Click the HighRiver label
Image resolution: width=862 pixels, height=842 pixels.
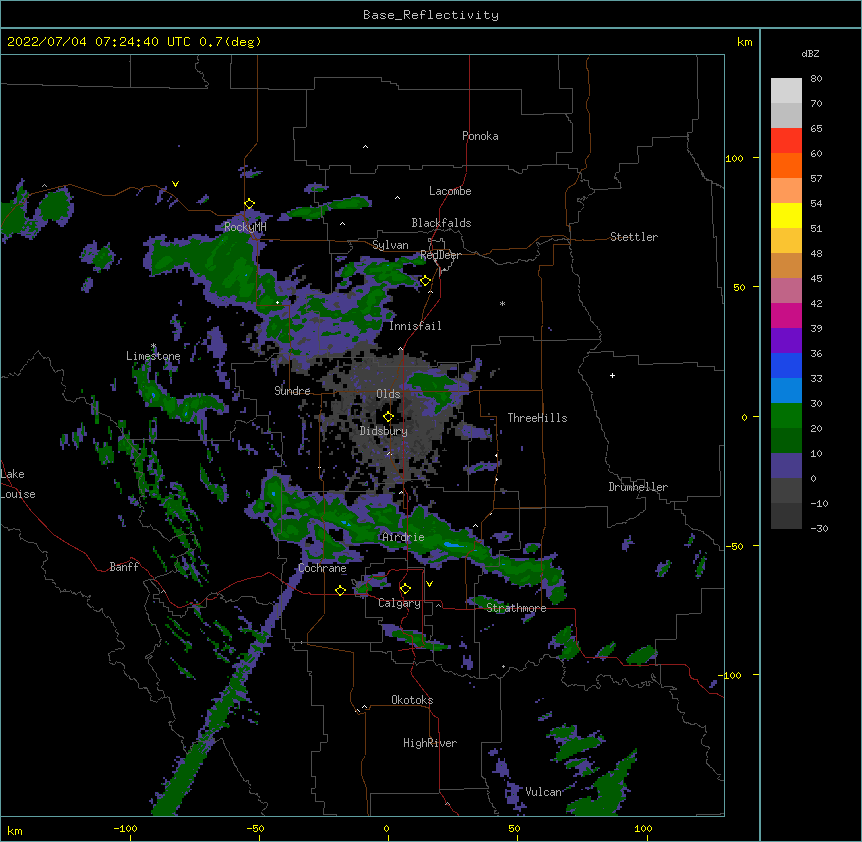coord(430,743)
